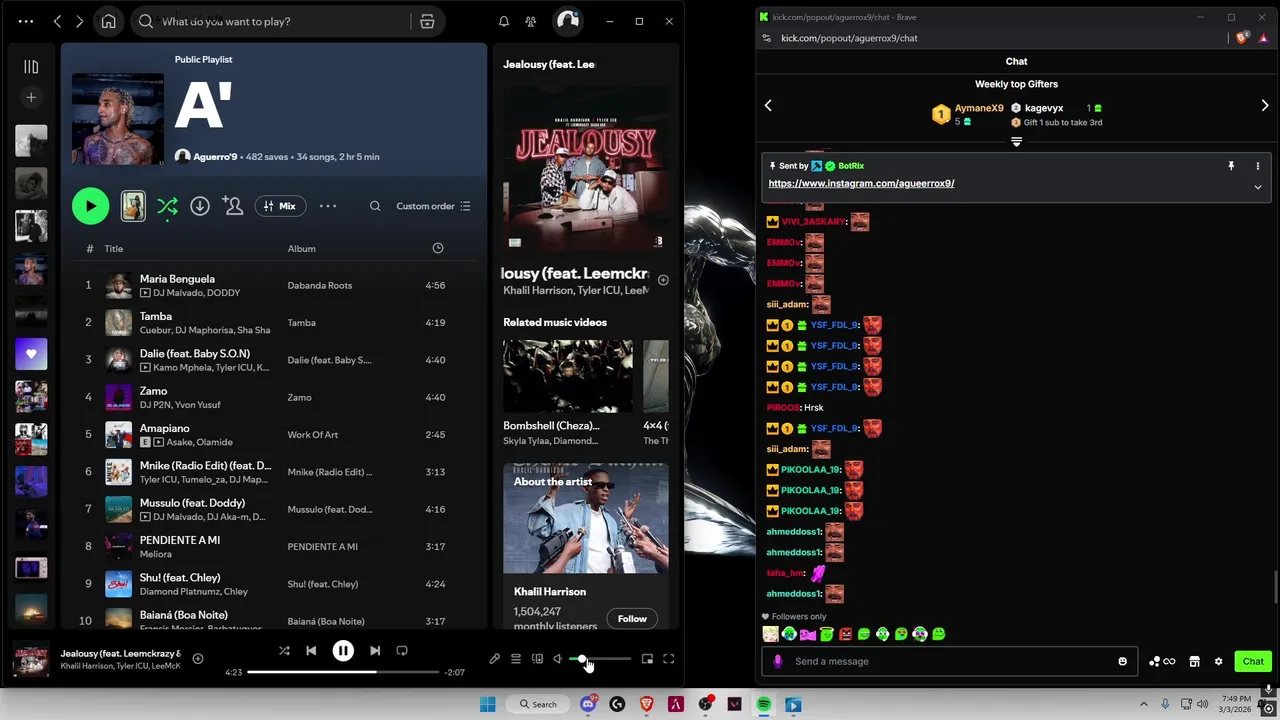Open Spotify notifications bell
This screenshot has width=1280, height=720.
(504, 21)
